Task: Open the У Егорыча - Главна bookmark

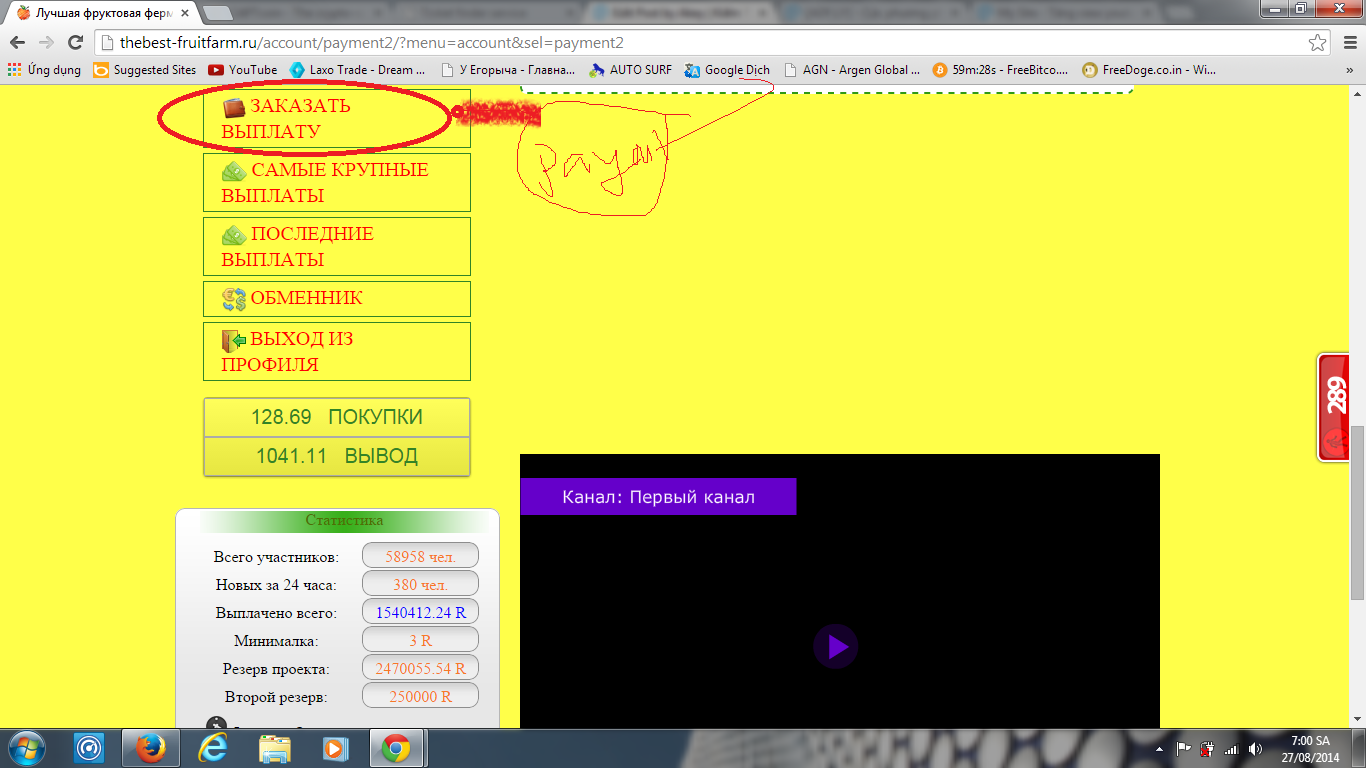Action: [x=507, y=70]
